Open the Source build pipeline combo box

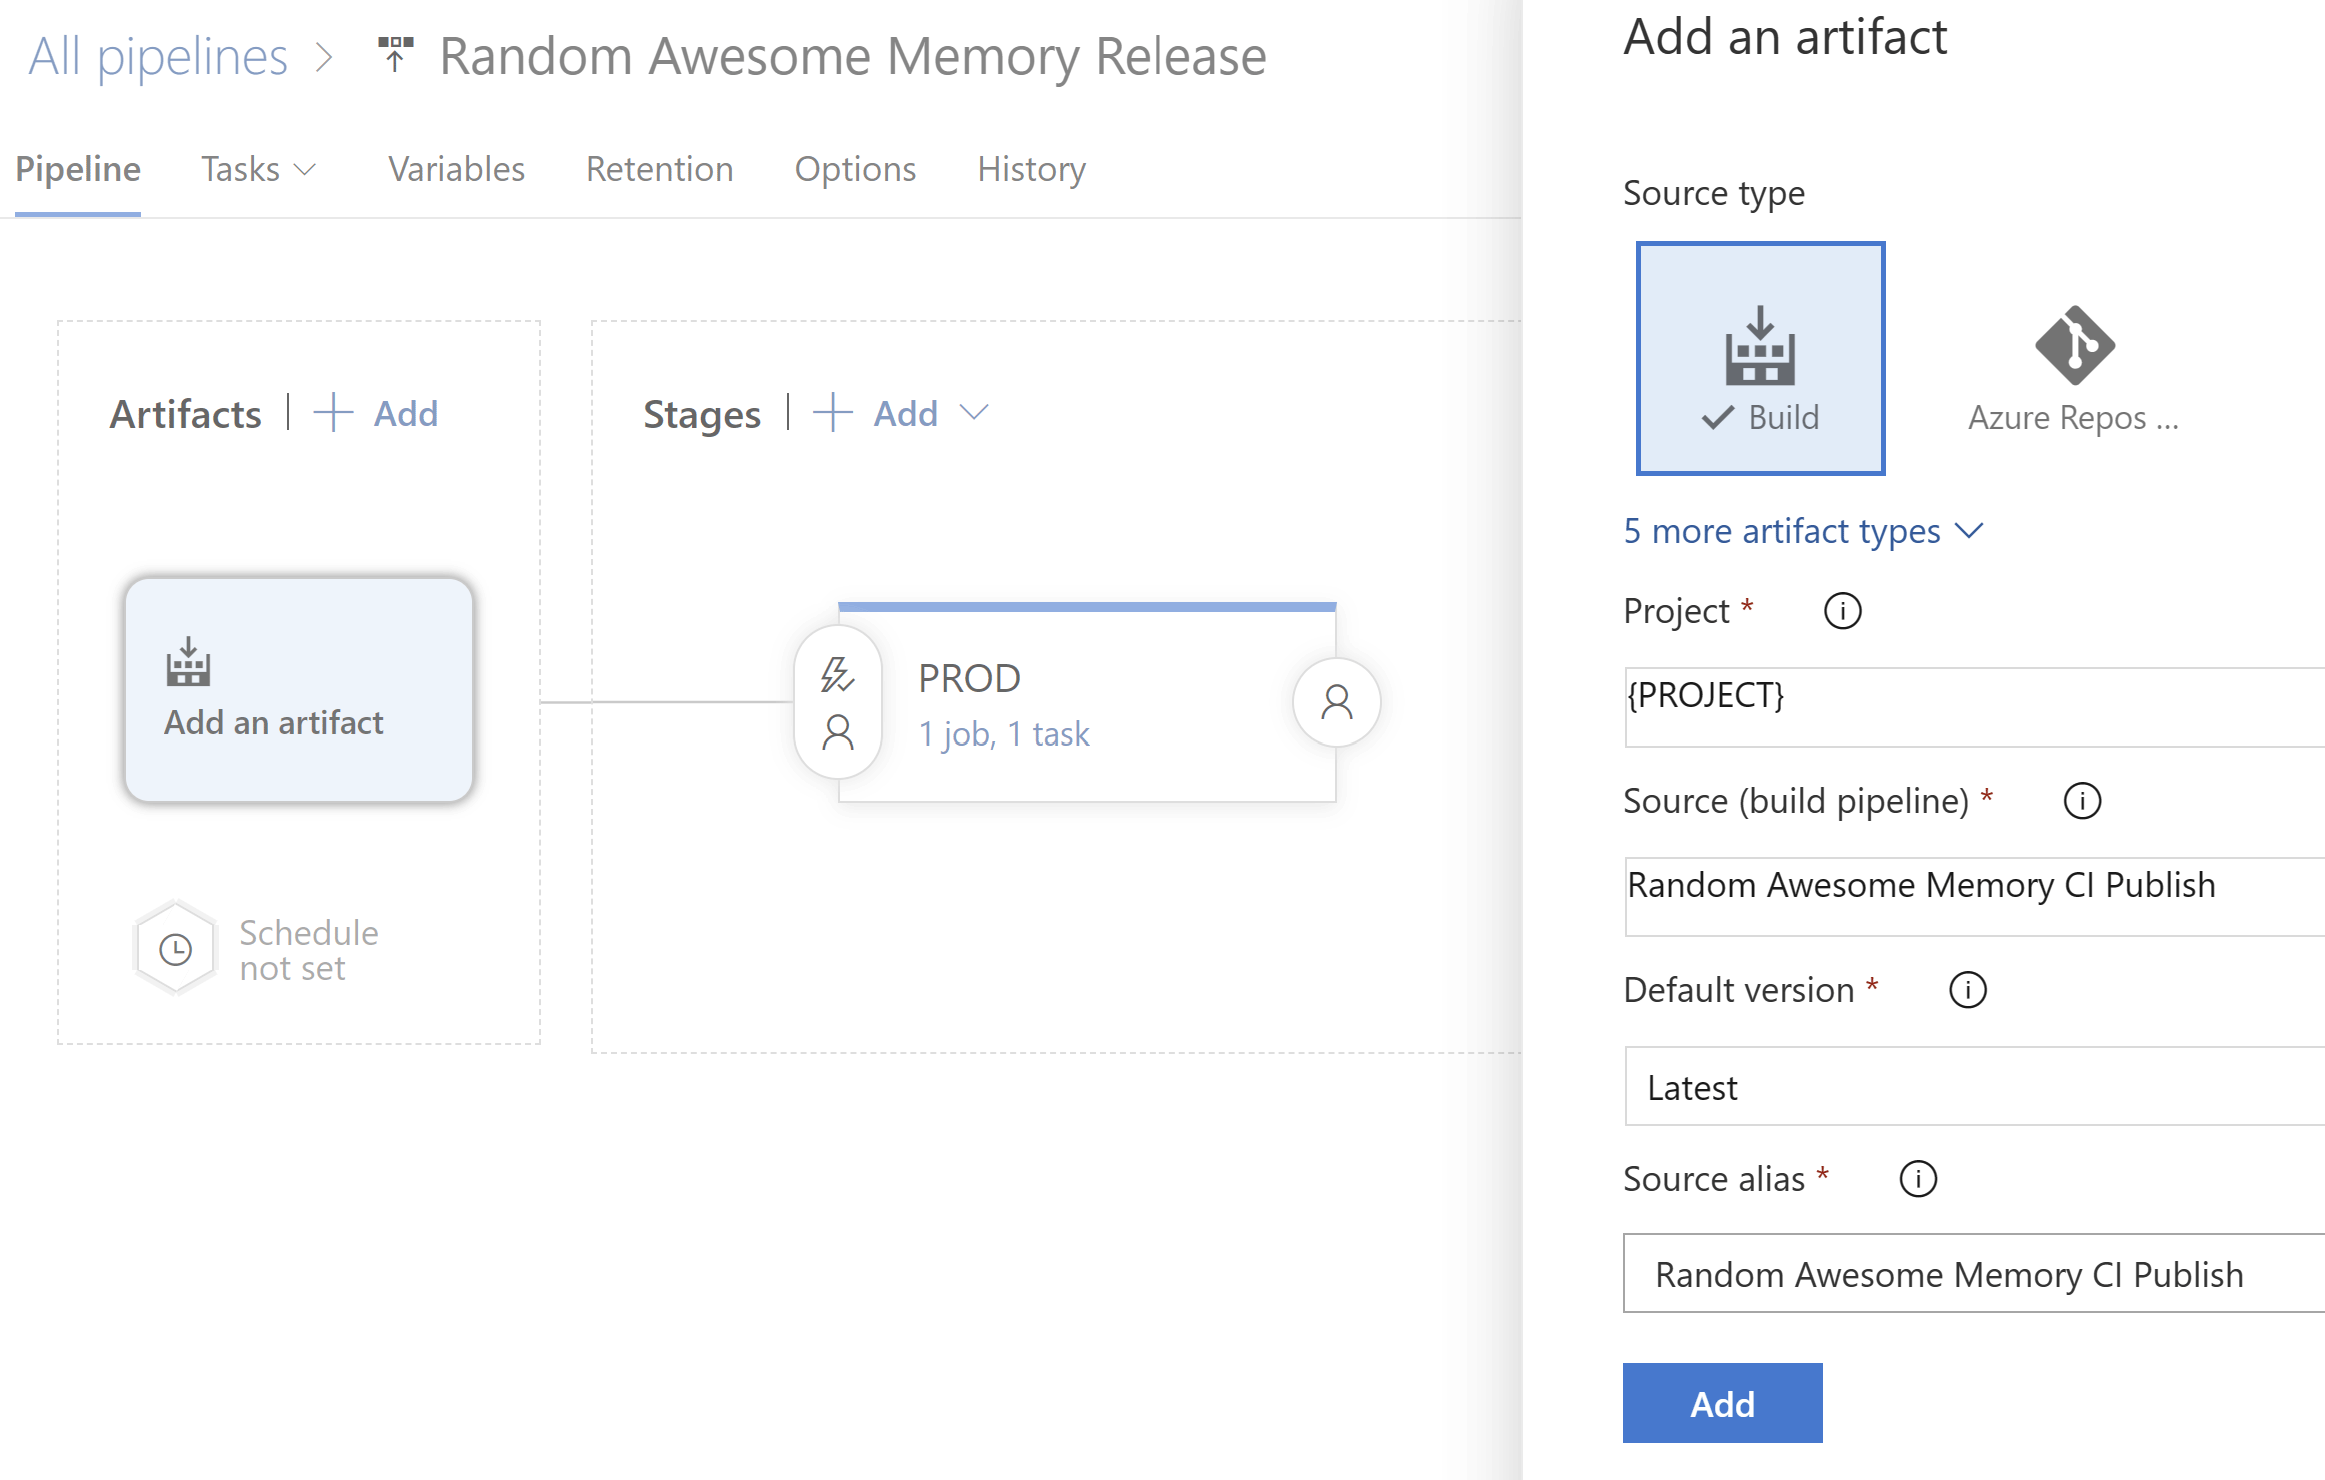click(1974, 896)
